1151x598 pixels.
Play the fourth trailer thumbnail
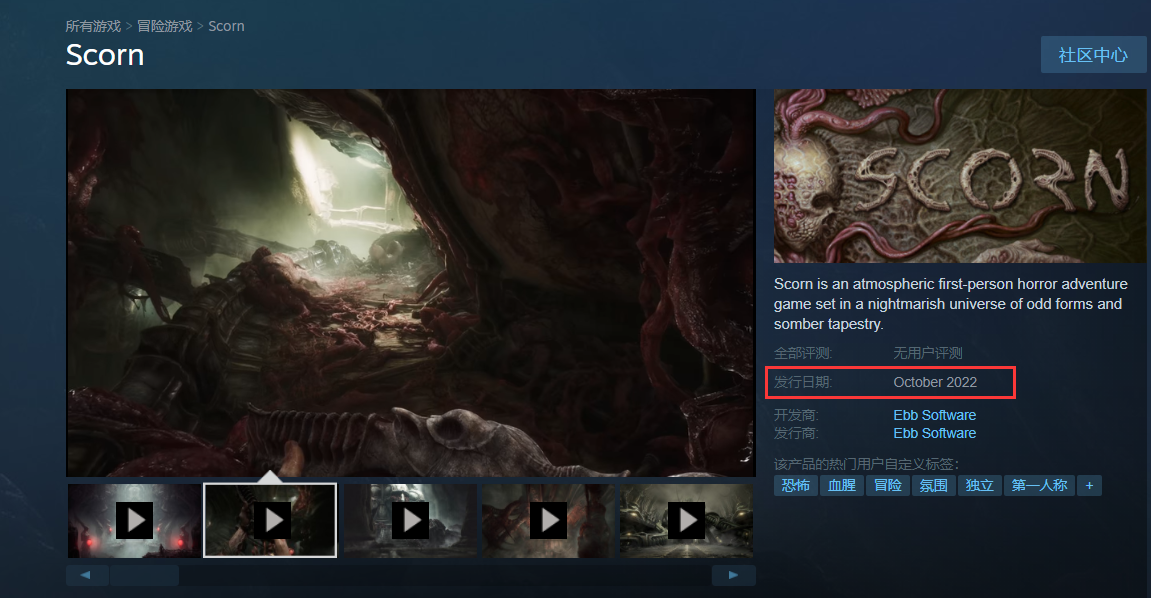tap(548, 520)
